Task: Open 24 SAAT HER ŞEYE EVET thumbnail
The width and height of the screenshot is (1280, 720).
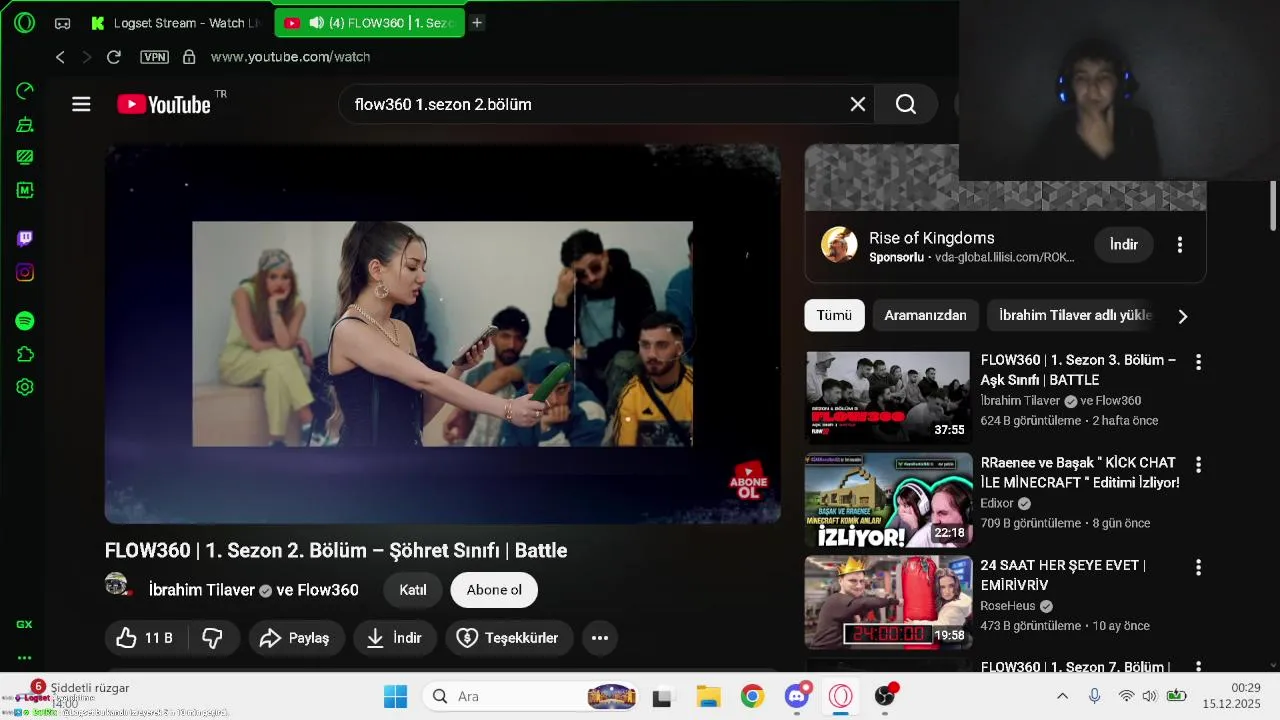Action: tap(888, 602)
